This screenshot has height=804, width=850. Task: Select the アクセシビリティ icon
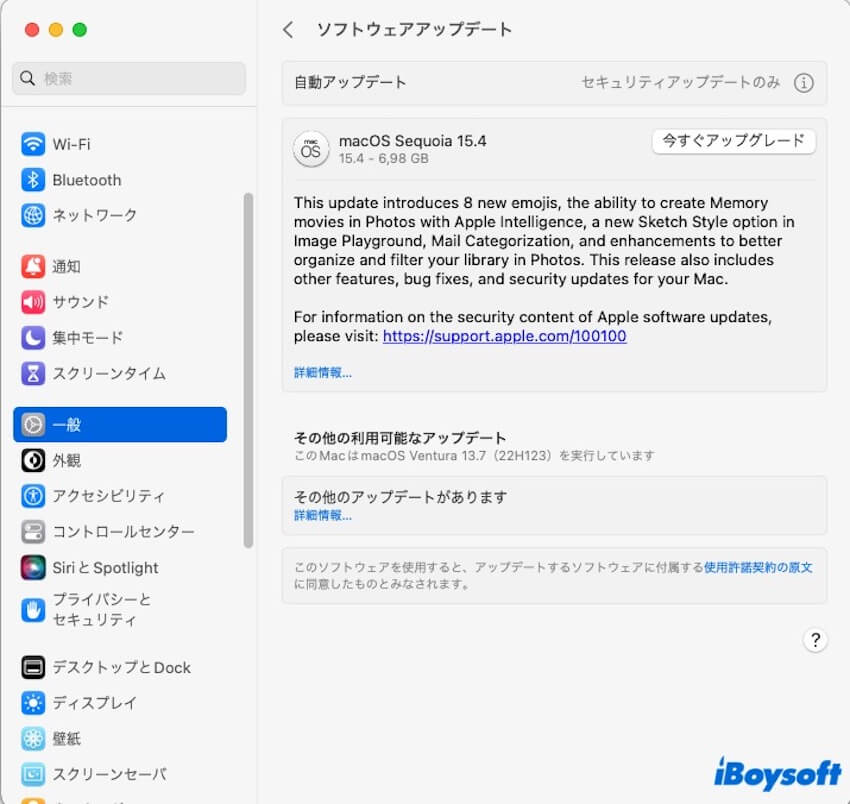(x=33, y=496)
